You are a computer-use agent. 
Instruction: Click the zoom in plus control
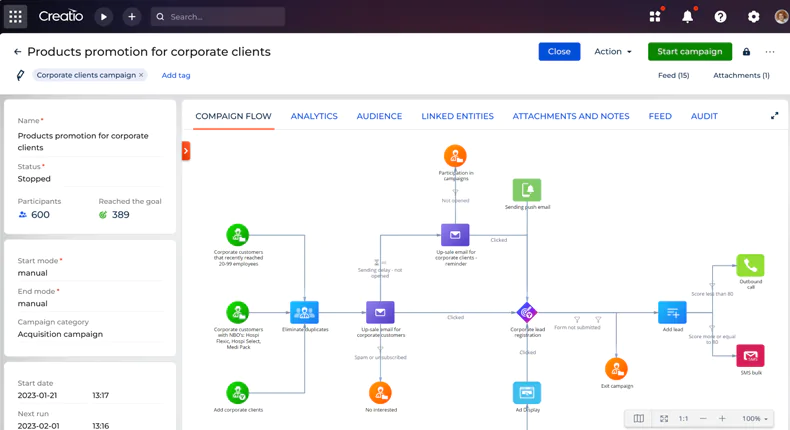click(x=722, y=418)
